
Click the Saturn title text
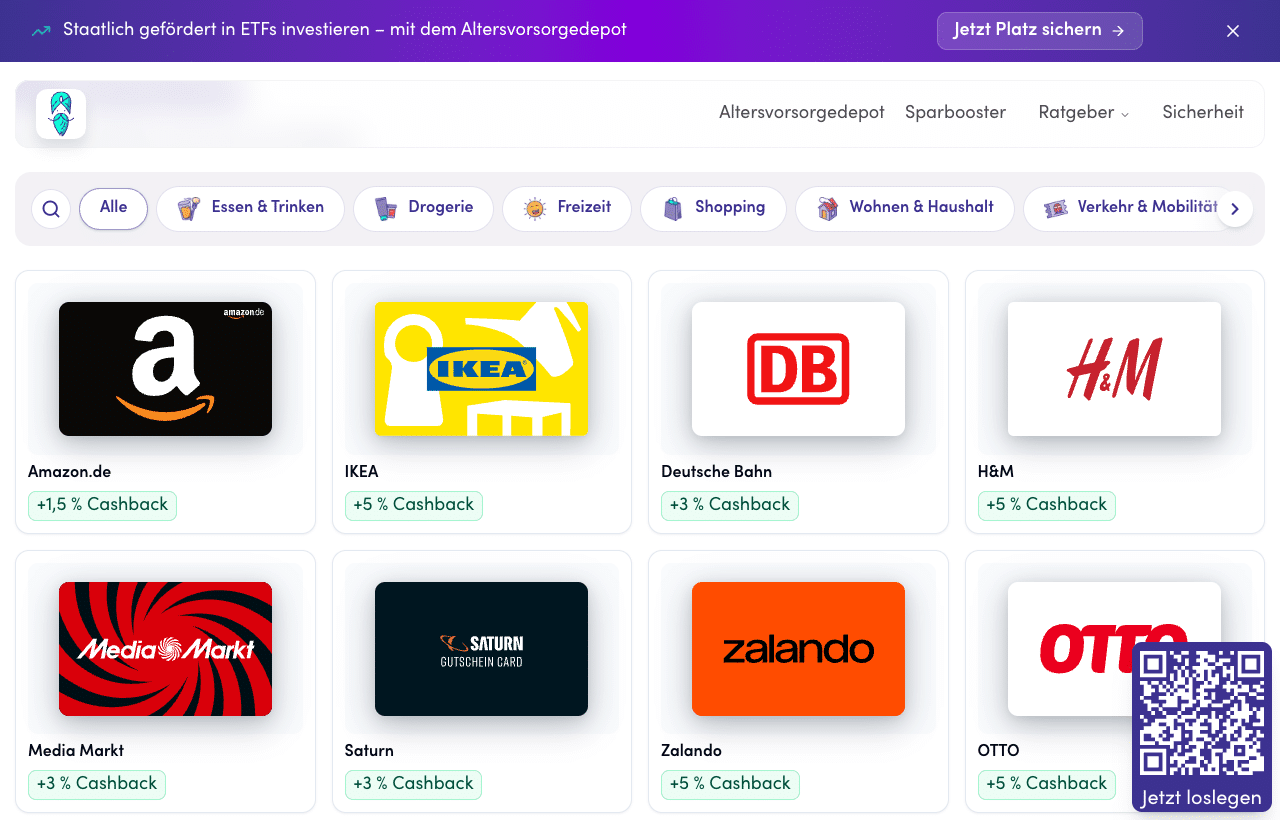(x=369, y=751)
